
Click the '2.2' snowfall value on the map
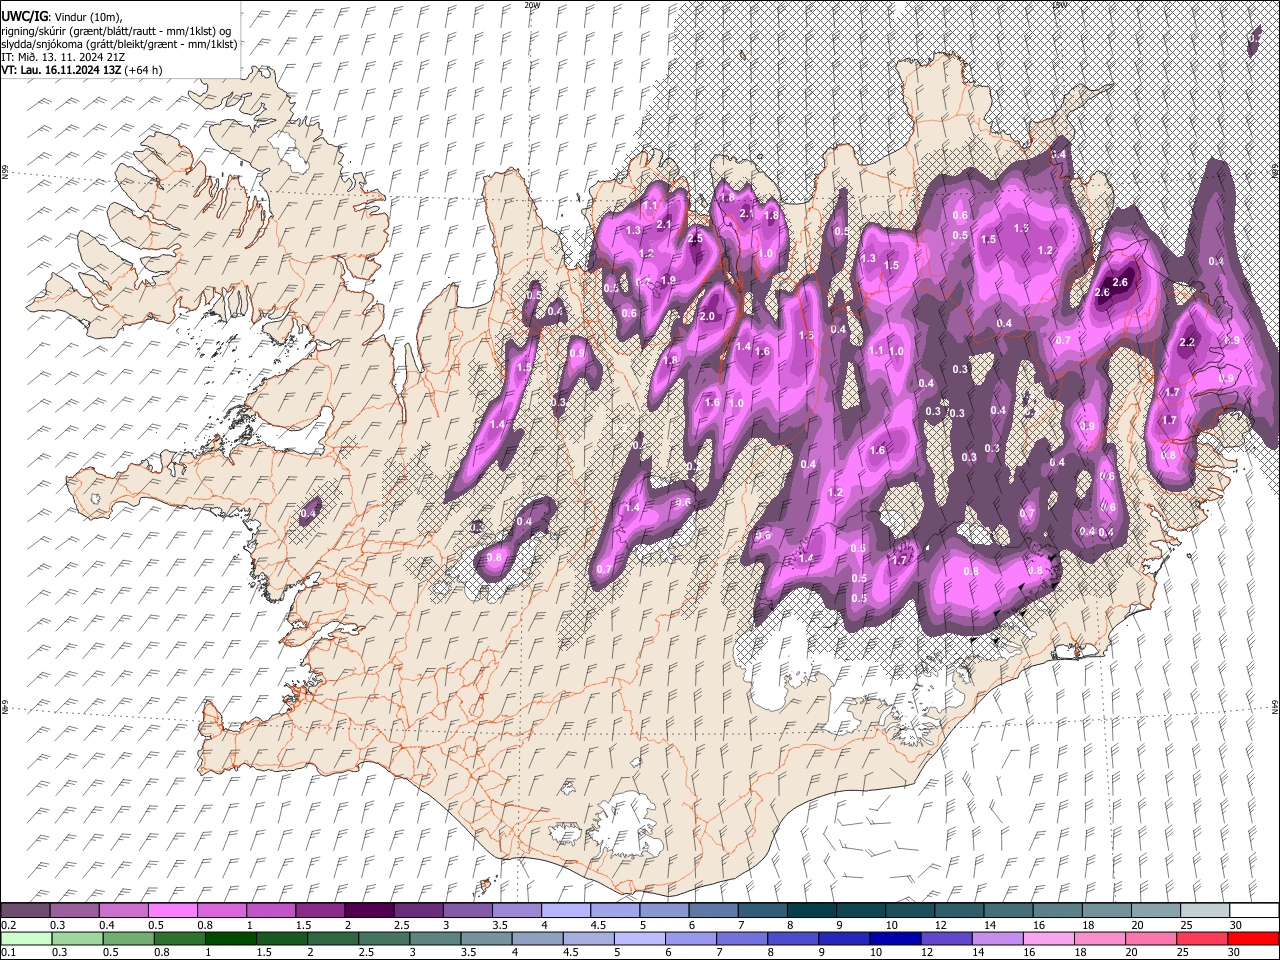[1188, 342]
